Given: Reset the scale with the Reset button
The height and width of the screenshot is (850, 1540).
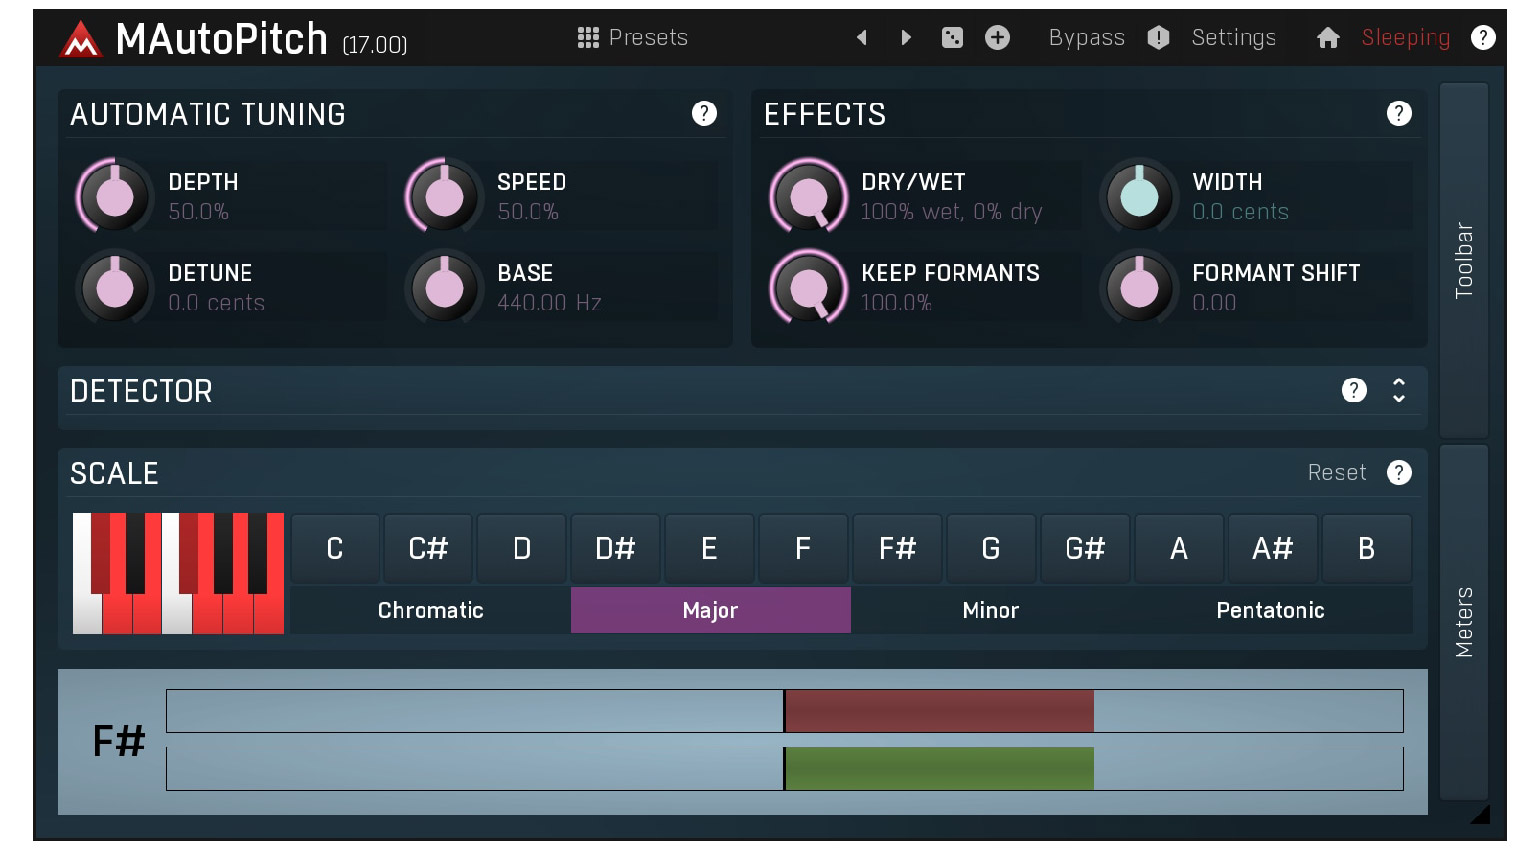Looking at the screenshot, I should click(1337, 473).
